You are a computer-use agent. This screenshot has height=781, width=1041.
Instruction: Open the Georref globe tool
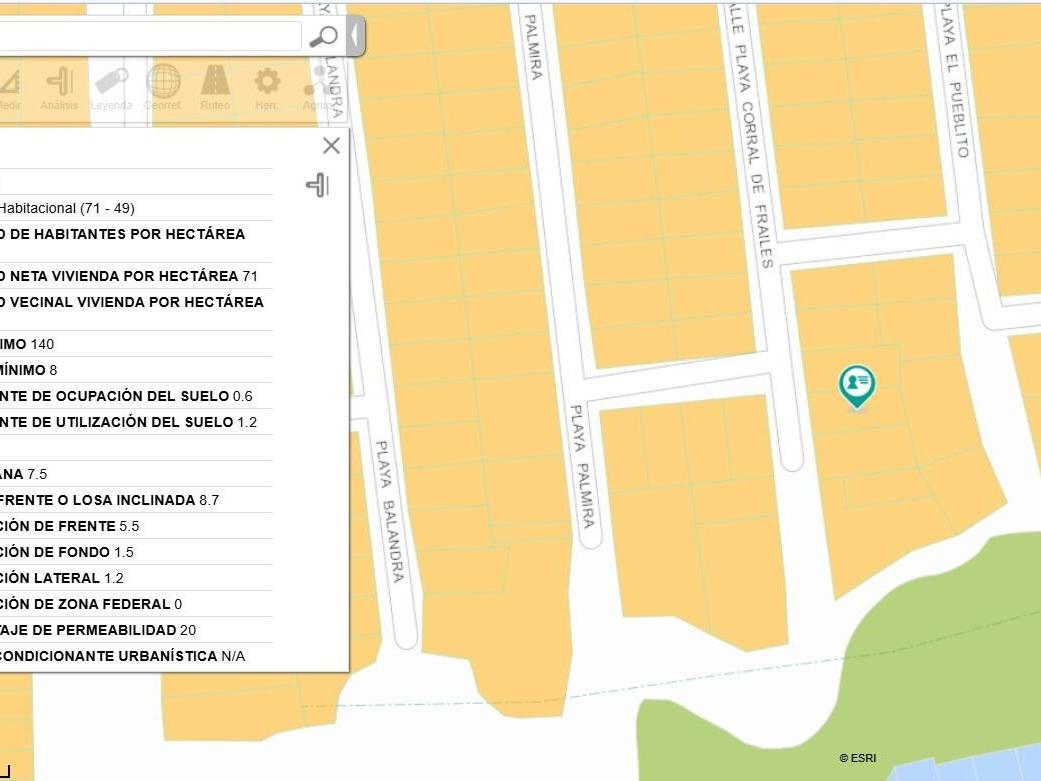[x=163, y=88]
